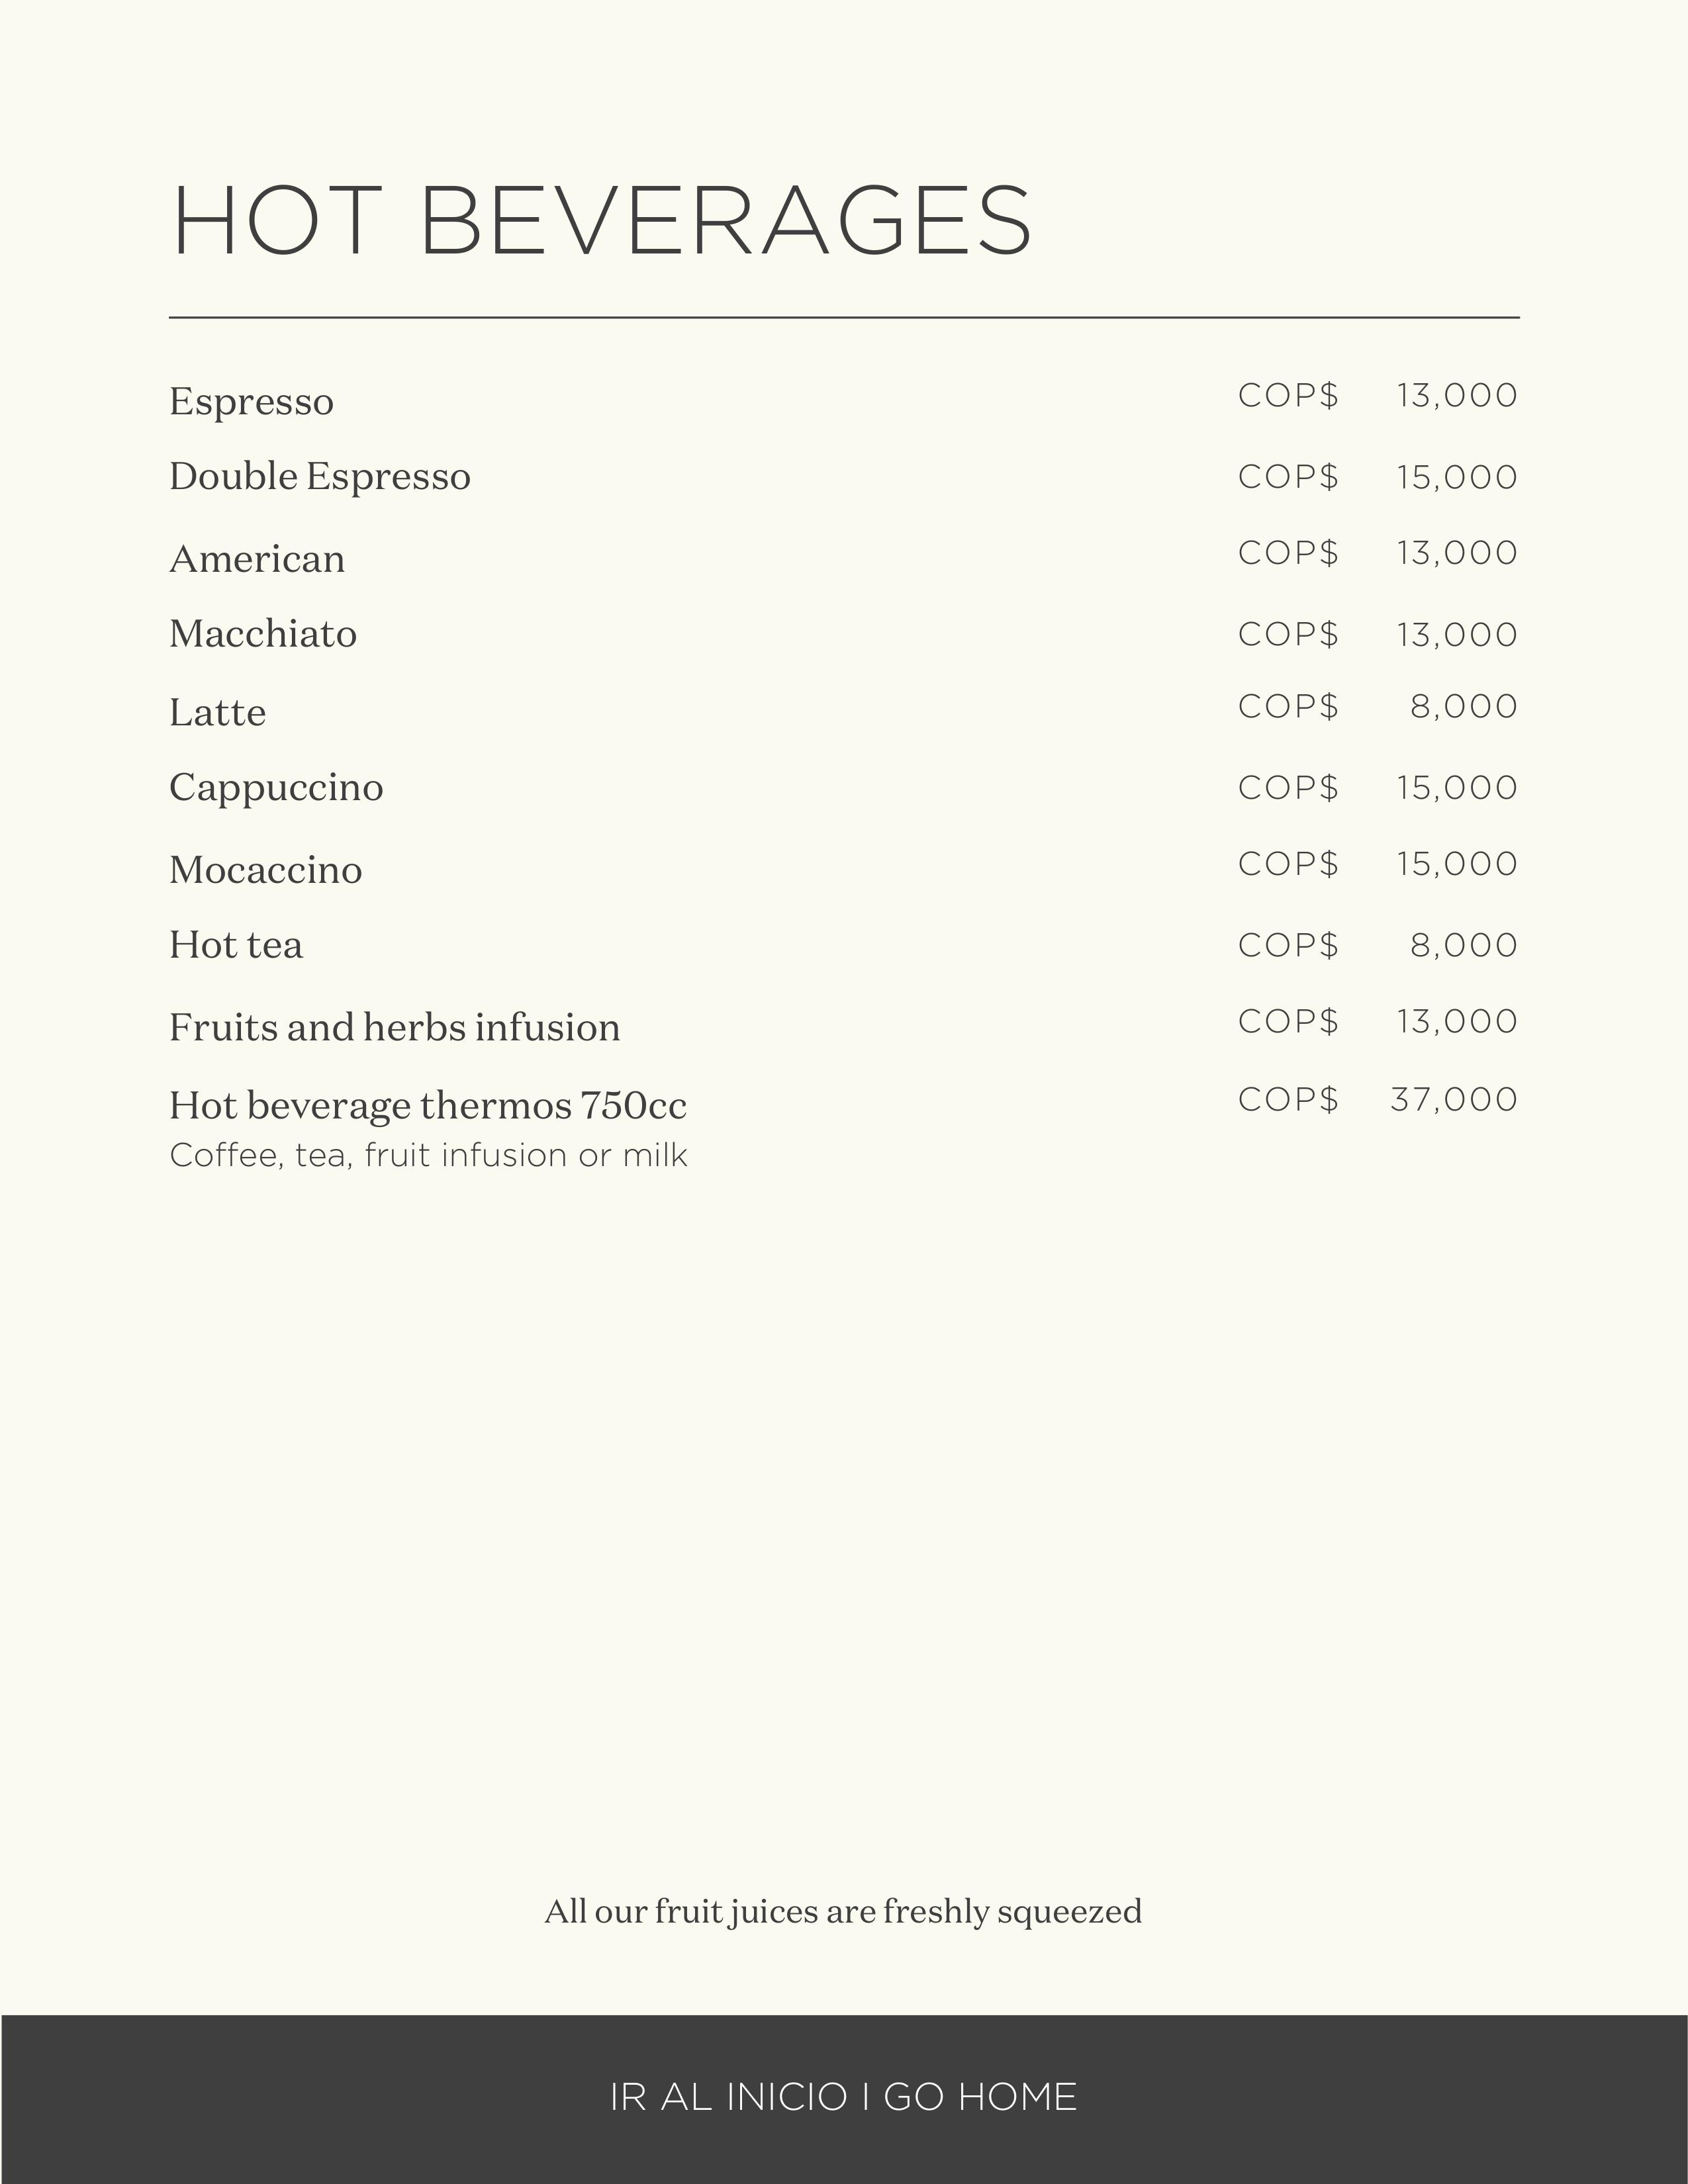The width and height of the screenshot is (1688, 2184).
Task: Select the Cappuccino menu item
Action: (x=276, y=788)
